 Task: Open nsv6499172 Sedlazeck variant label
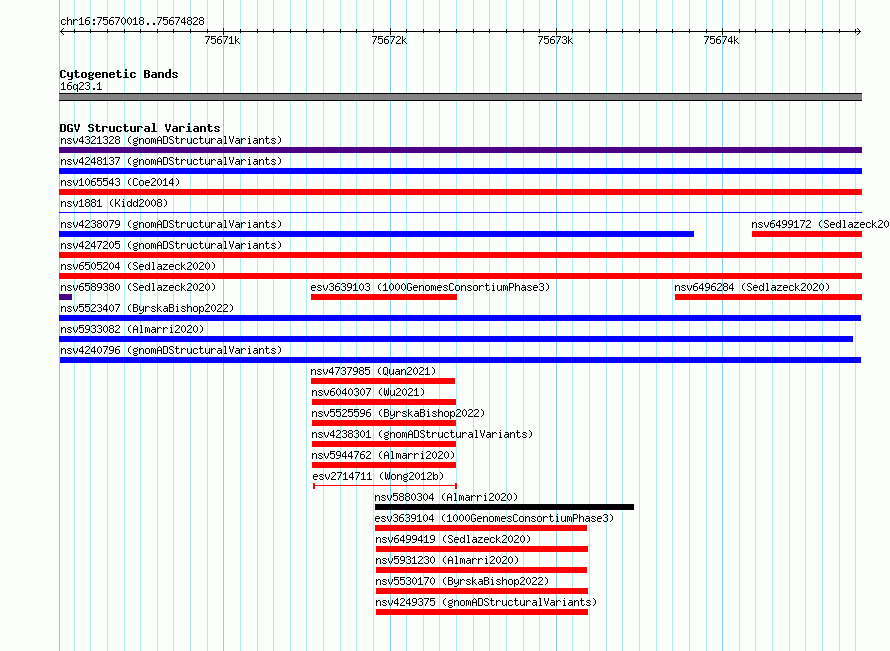point(820,224)
